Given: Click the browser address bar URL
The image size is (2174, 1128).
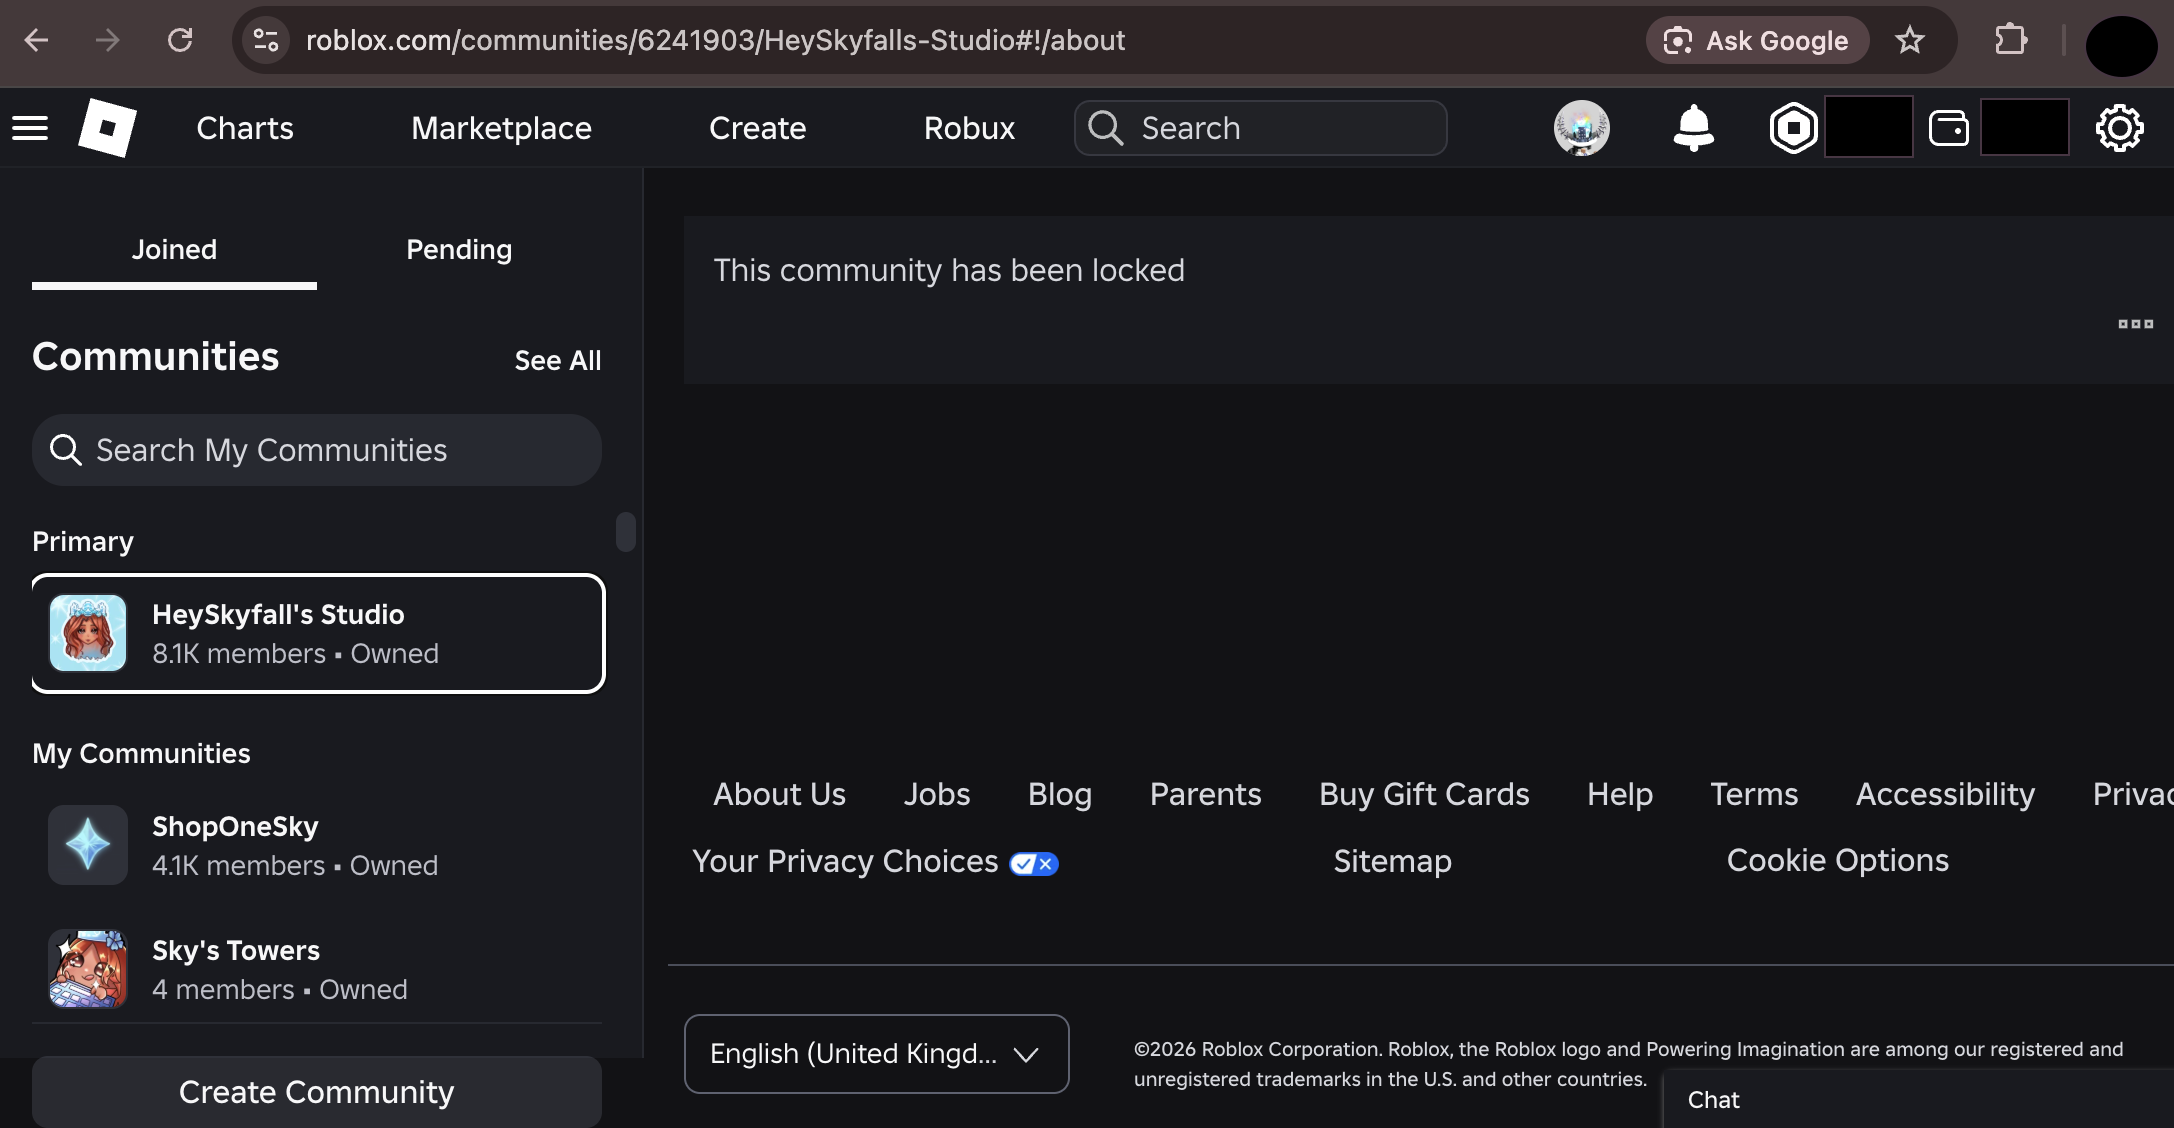Looking at the screenshot, I should click(715, 40).
